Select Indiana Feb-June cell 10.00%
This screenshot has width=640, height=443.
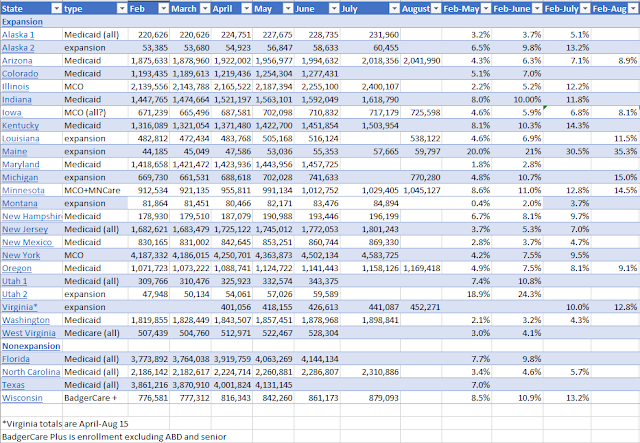pos(517,100)
